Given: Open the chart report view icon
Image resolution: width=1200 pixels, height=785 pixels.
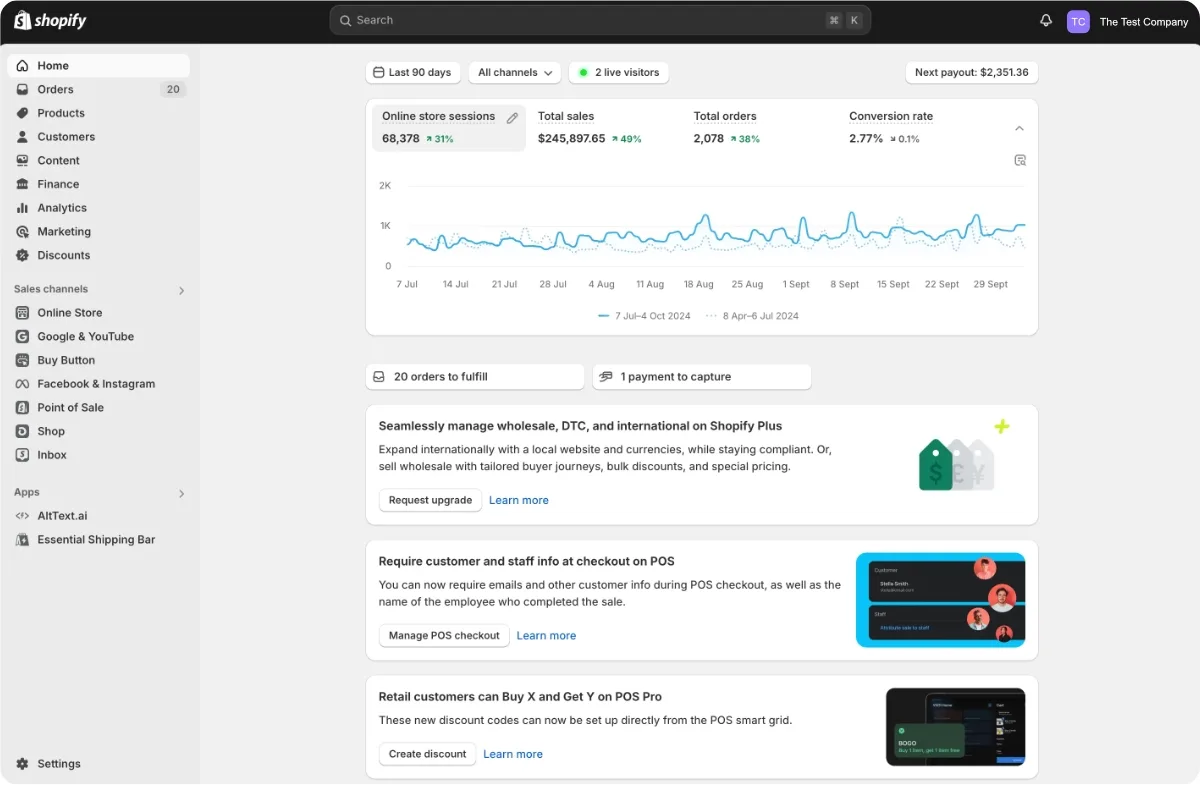Looking at the screenshot, I should coord(1020,160).
